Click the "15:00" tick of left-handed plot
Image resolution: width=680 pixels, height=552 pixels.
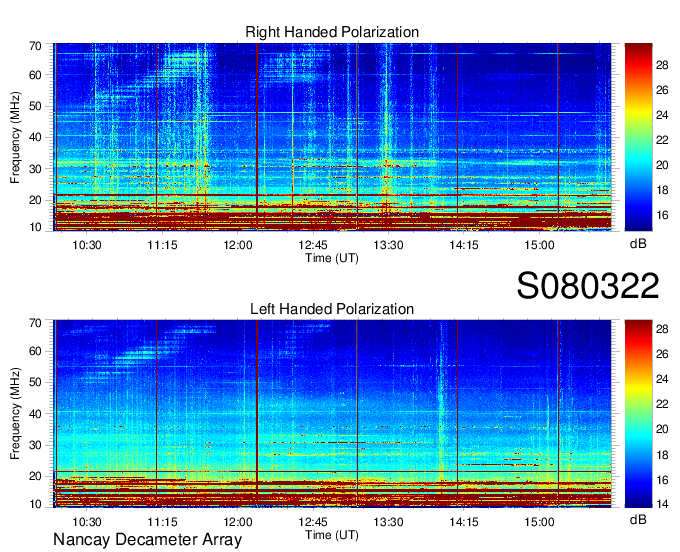pos(539,522)
